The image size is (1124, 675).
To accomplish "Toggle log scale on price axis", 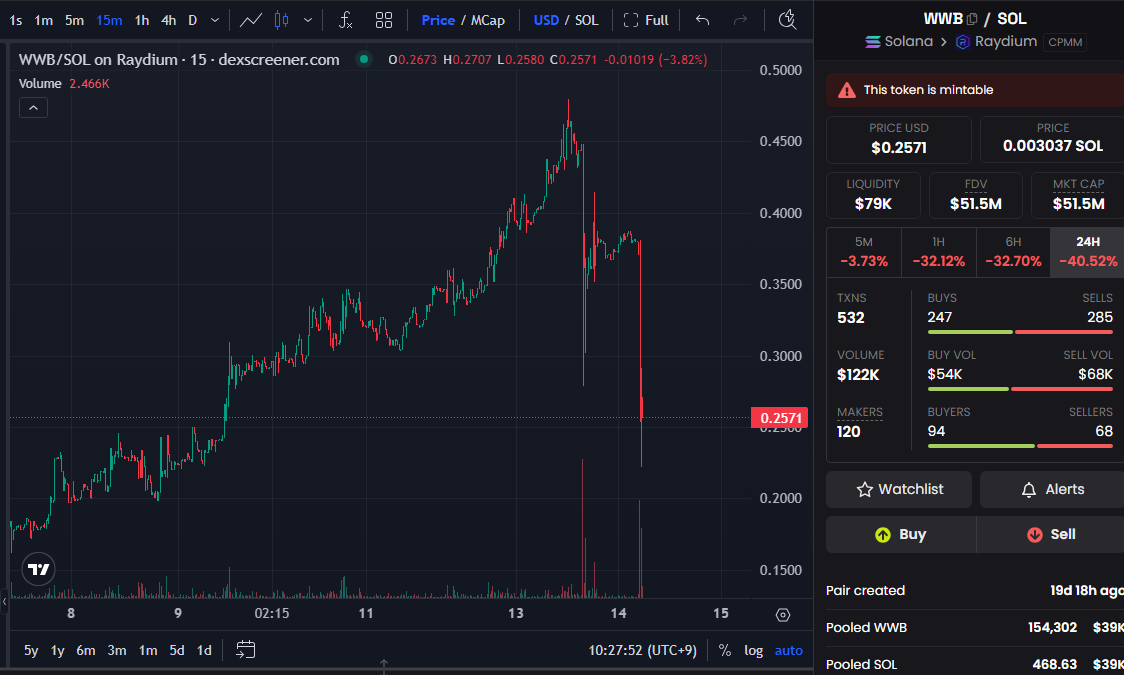I will click(753, 651).
